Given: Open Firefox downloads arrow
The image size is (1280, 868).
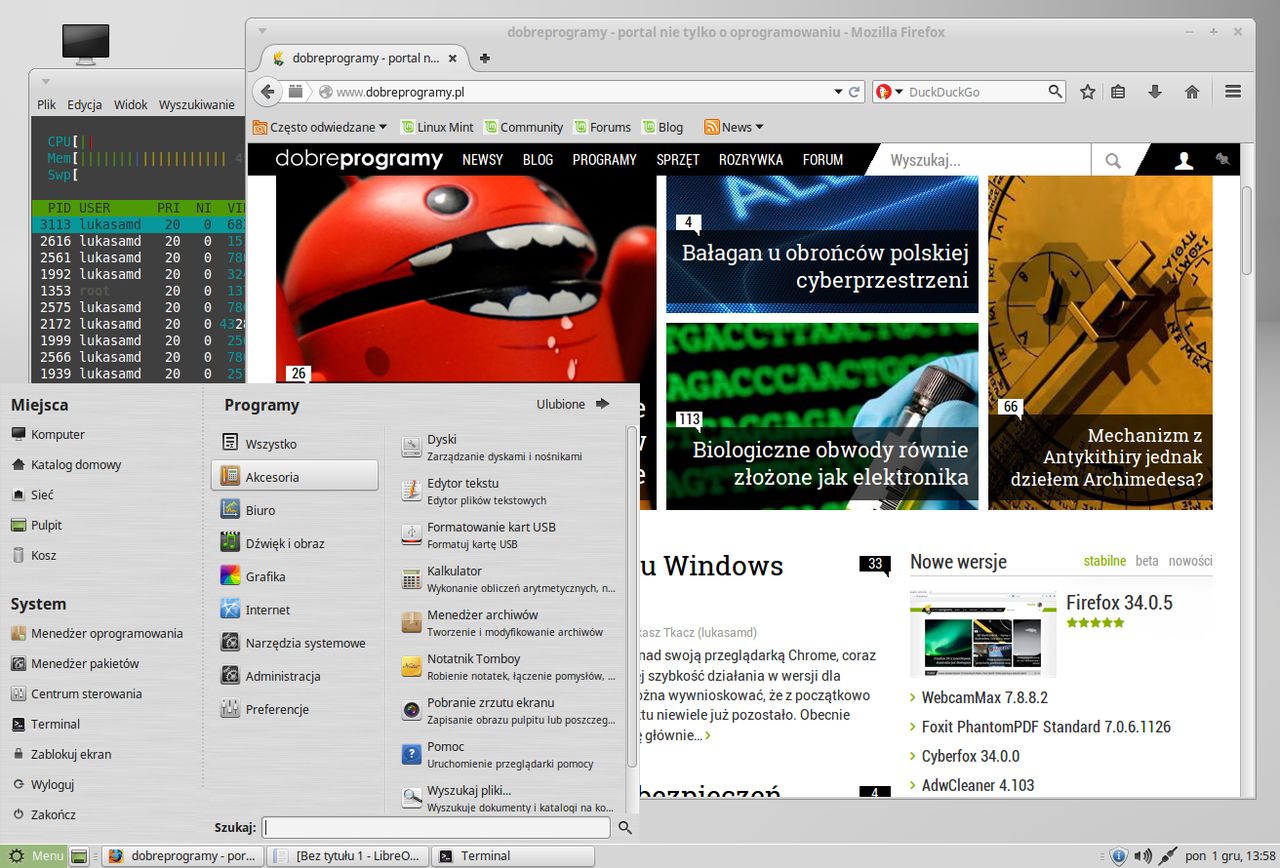Looking at the screenshot, I should click(1155, 91).
